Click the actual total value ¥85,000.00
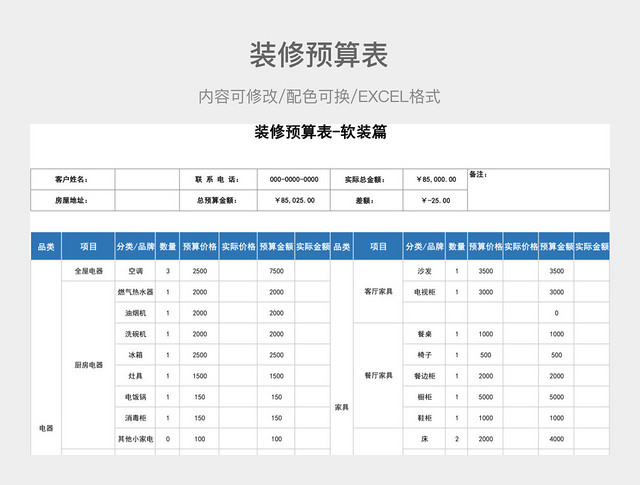The image size is (640, 485). (436, 179)
